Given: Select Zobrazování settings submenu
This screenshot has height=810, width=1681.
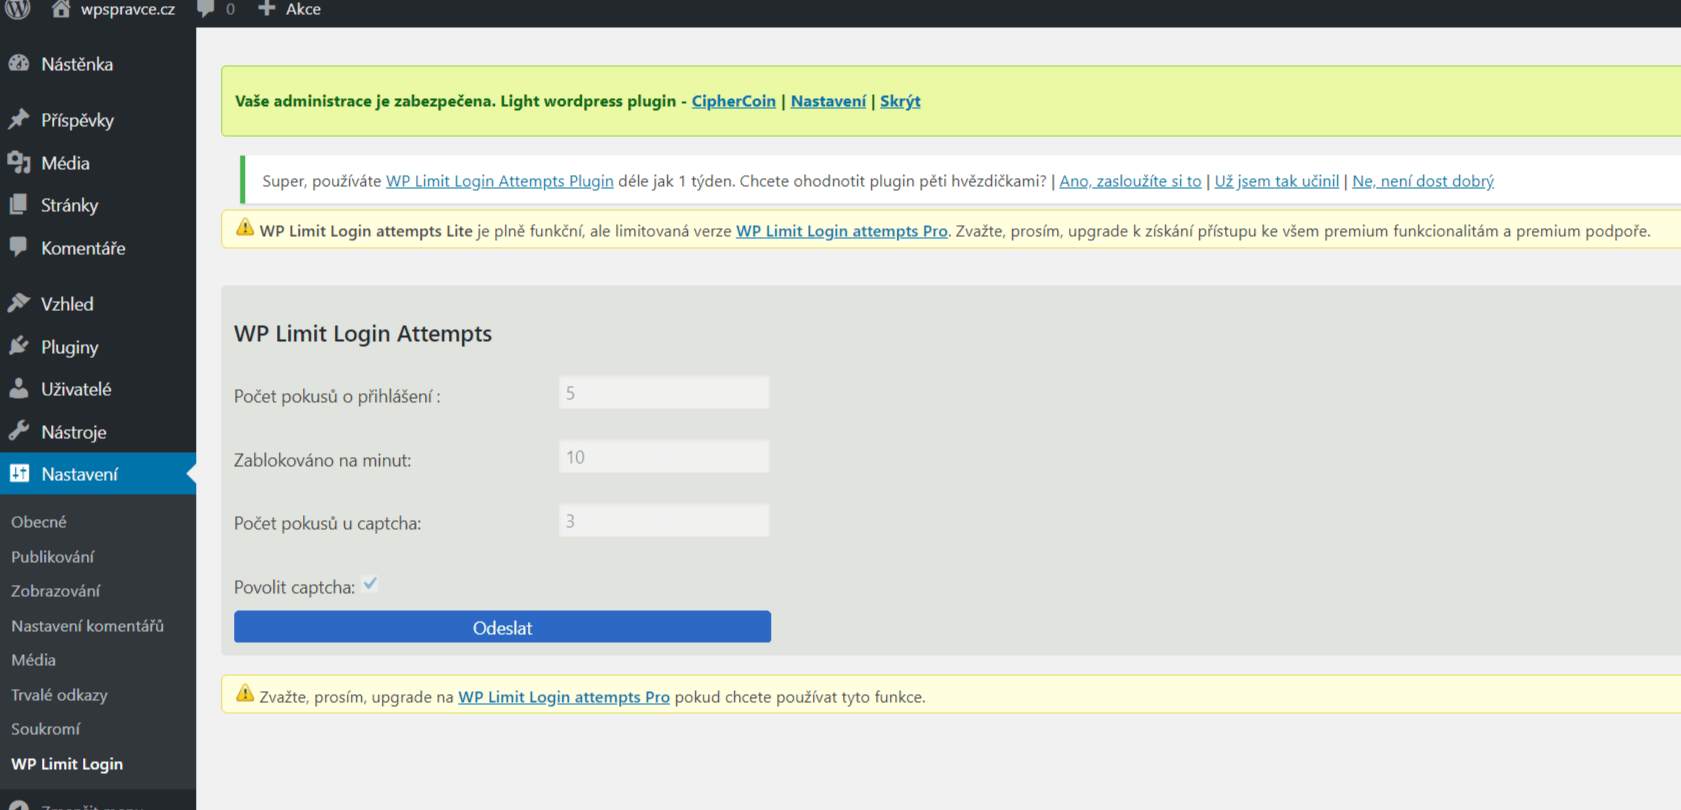Looking at the screenshot, I should pos(55,591).
